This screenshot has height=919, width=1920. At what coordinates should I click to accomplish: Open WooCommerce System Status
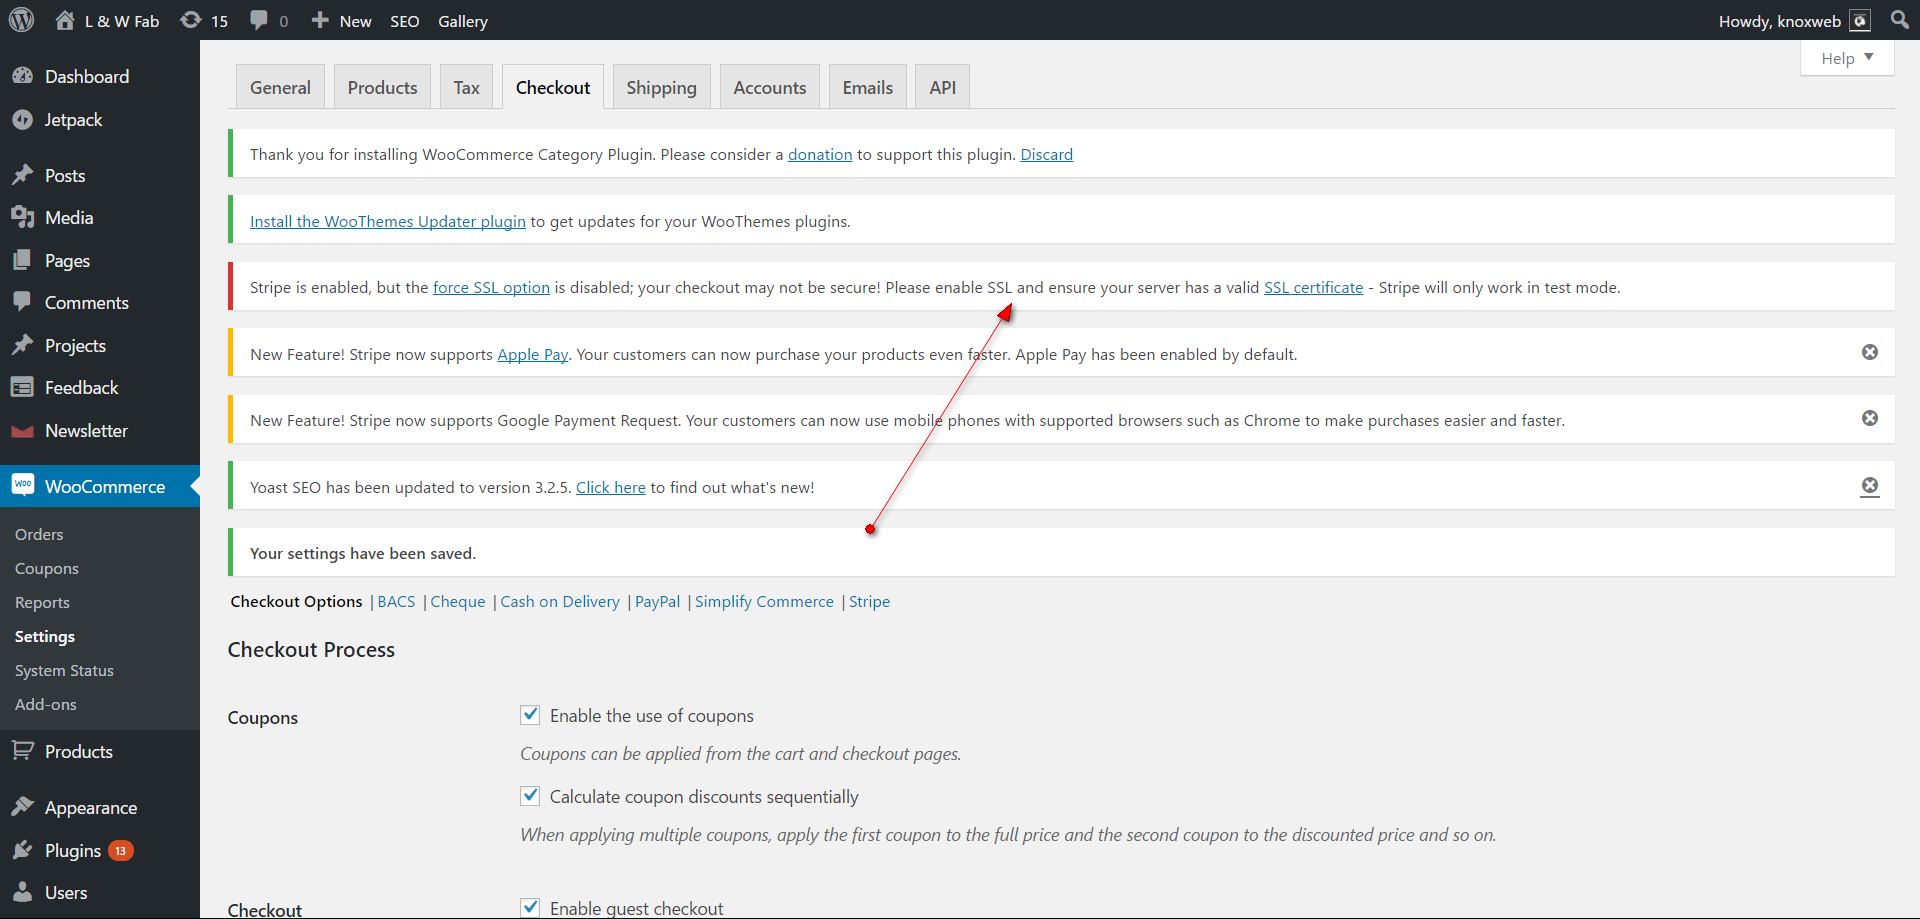click(64, 671)
